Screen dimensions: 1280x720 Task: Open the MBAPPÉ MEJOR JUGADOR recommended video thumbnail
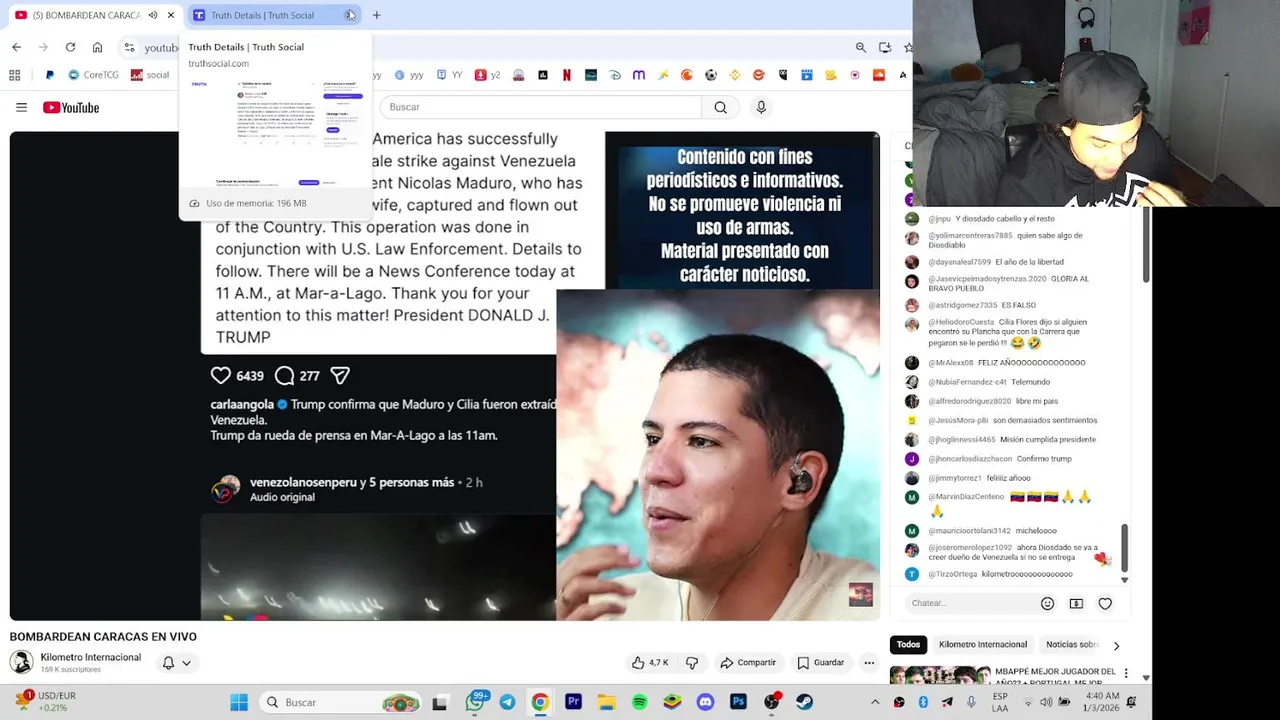pyautogui.click(x=940, y=675)
